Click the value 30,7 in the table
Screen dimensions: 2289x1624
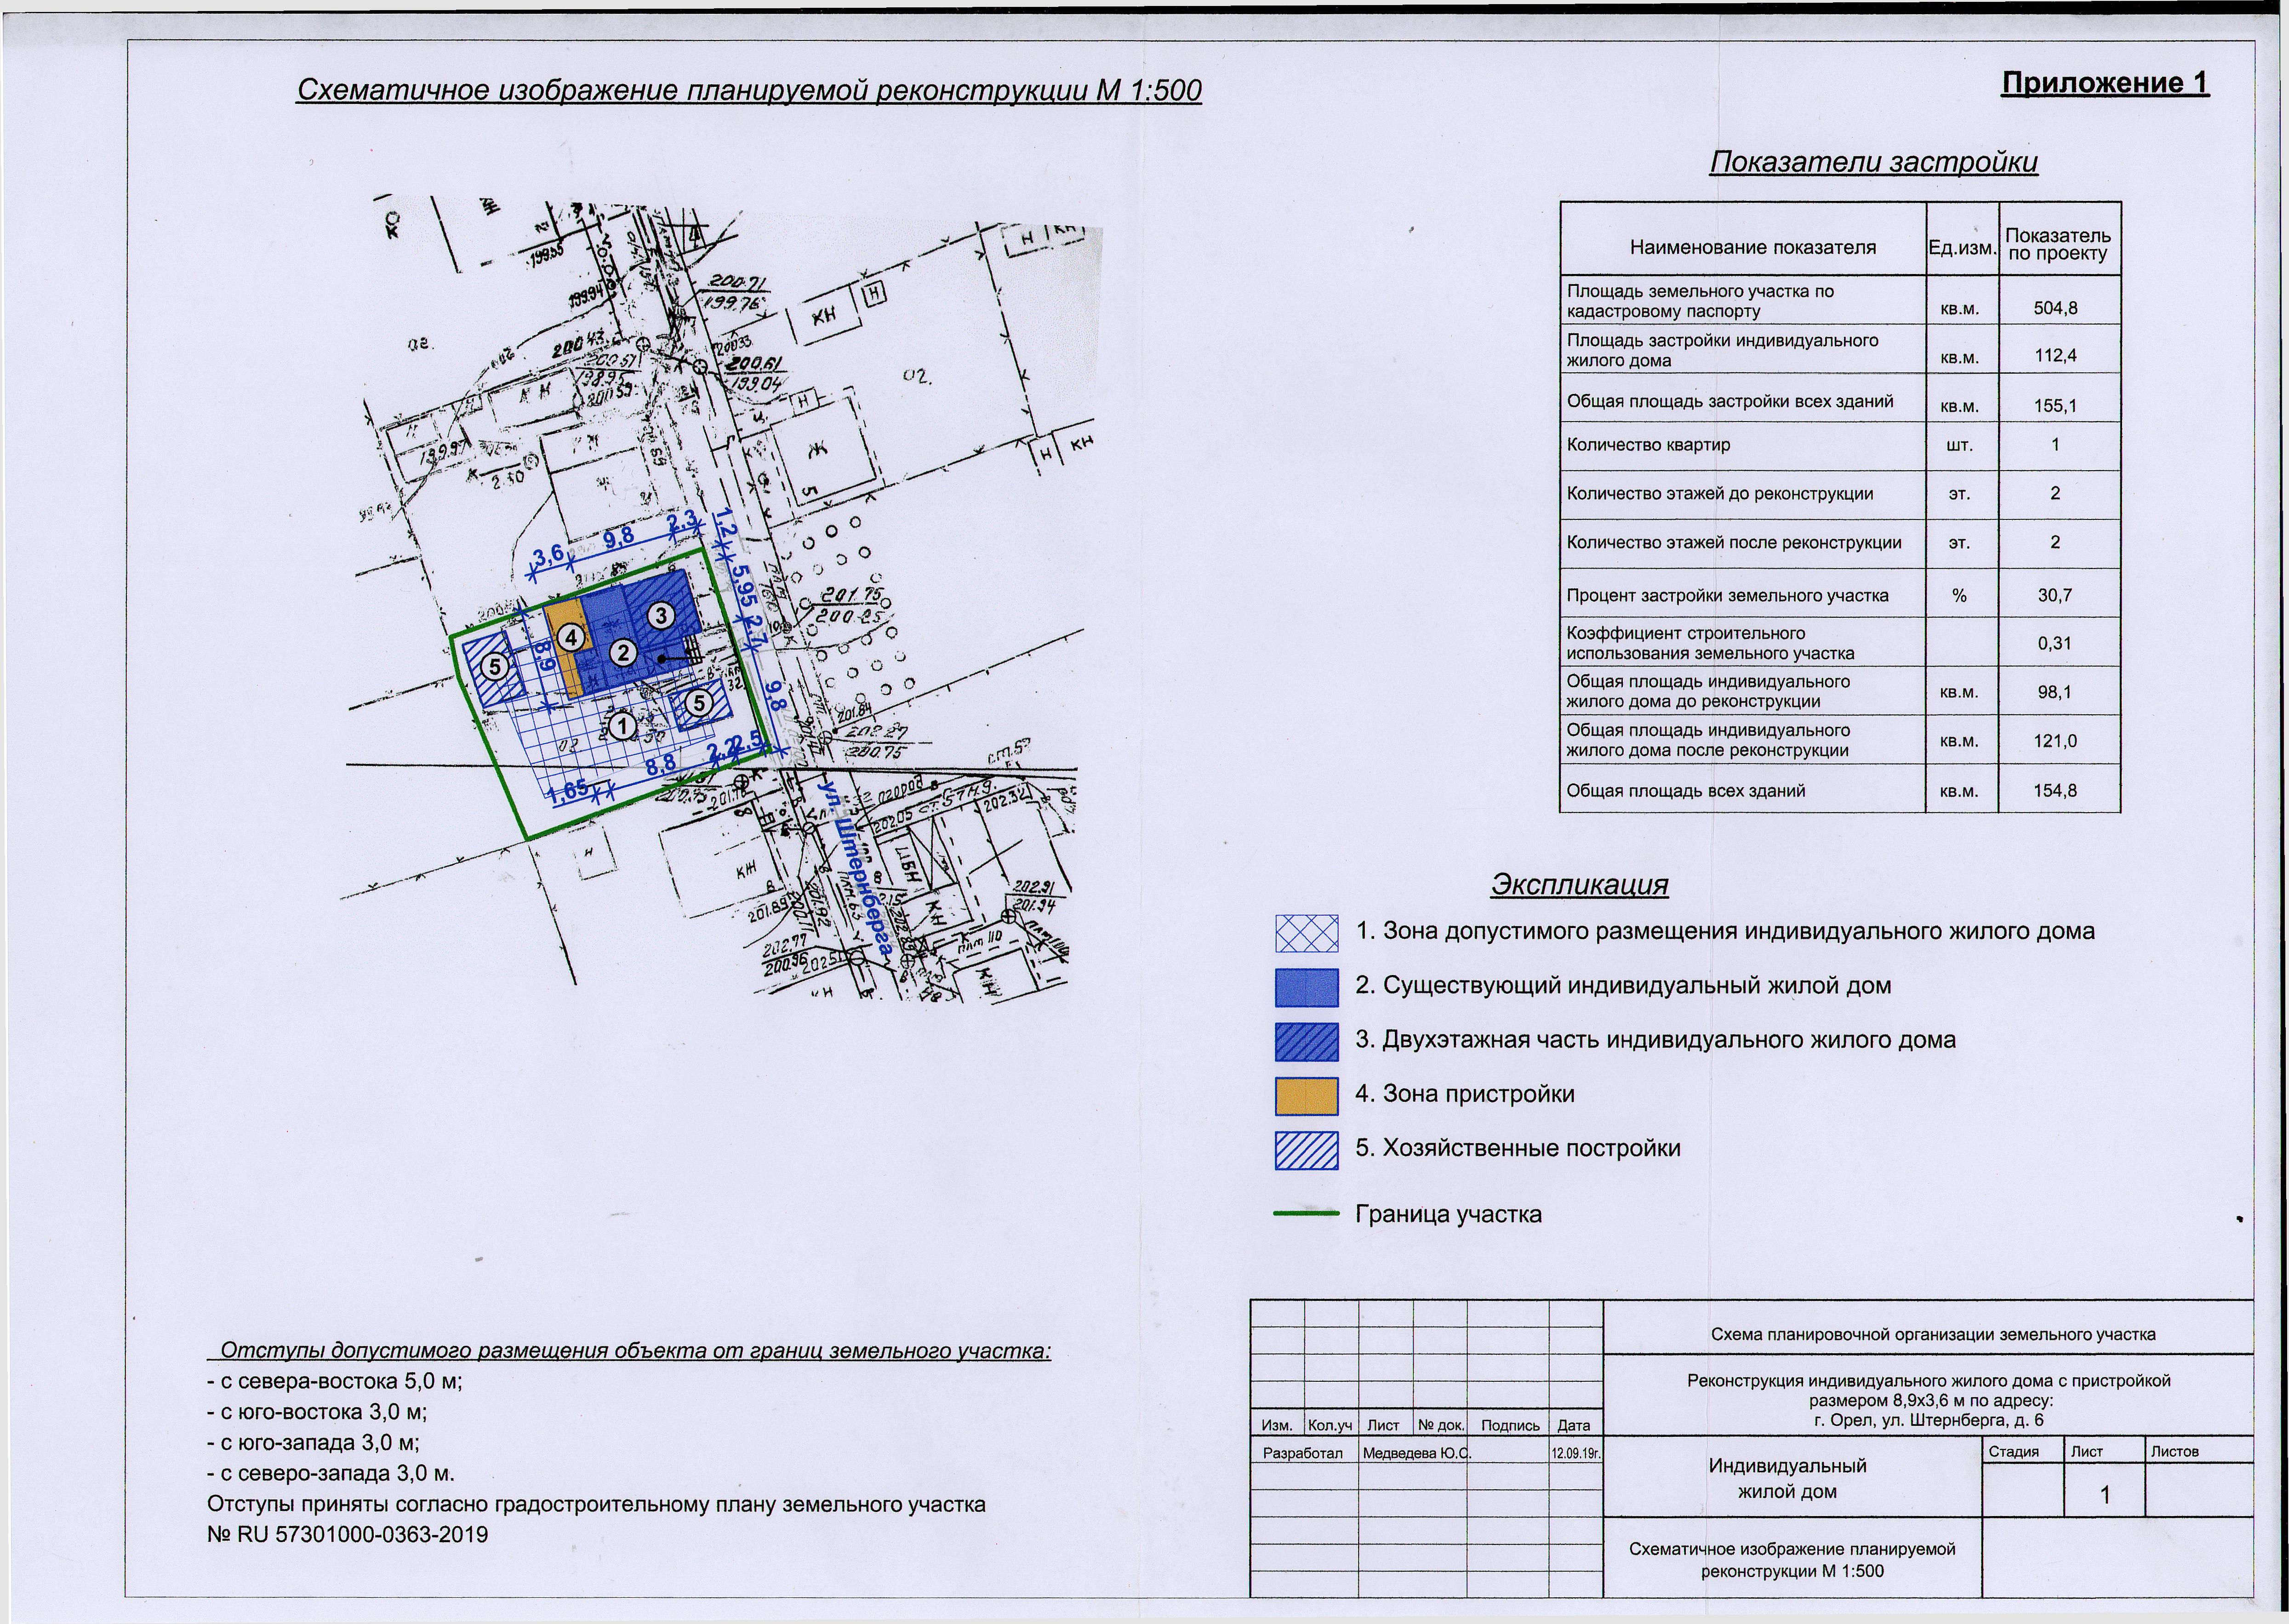(x=2055, y=595)
